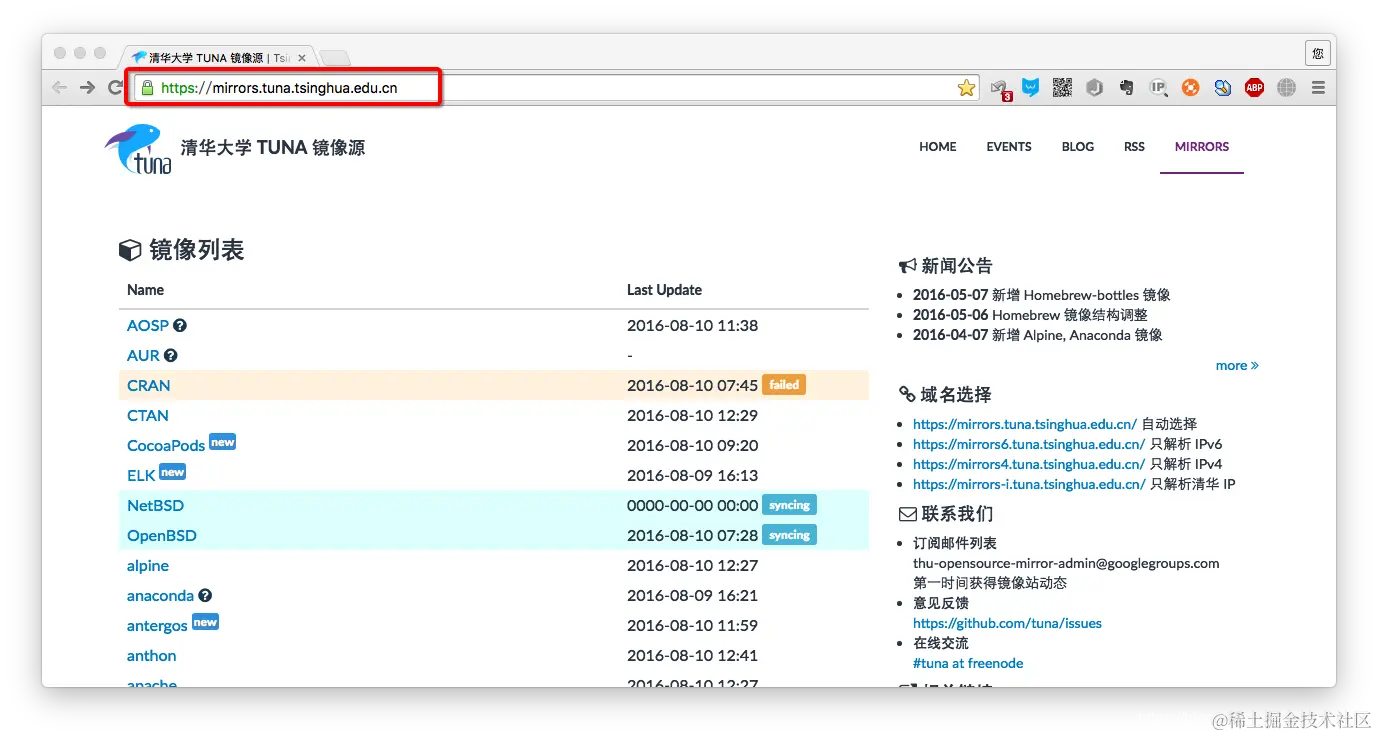
Task: Open the QR code extension
Action: point(1062,88)
